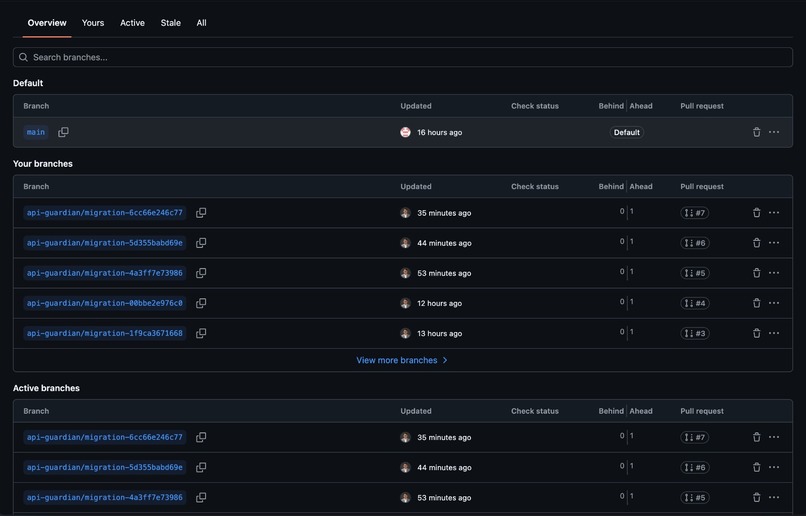Copy migration-5d355babd69e name under Active branches
Image resolution: width=806 pixels, height=516 pixels.
201,467
